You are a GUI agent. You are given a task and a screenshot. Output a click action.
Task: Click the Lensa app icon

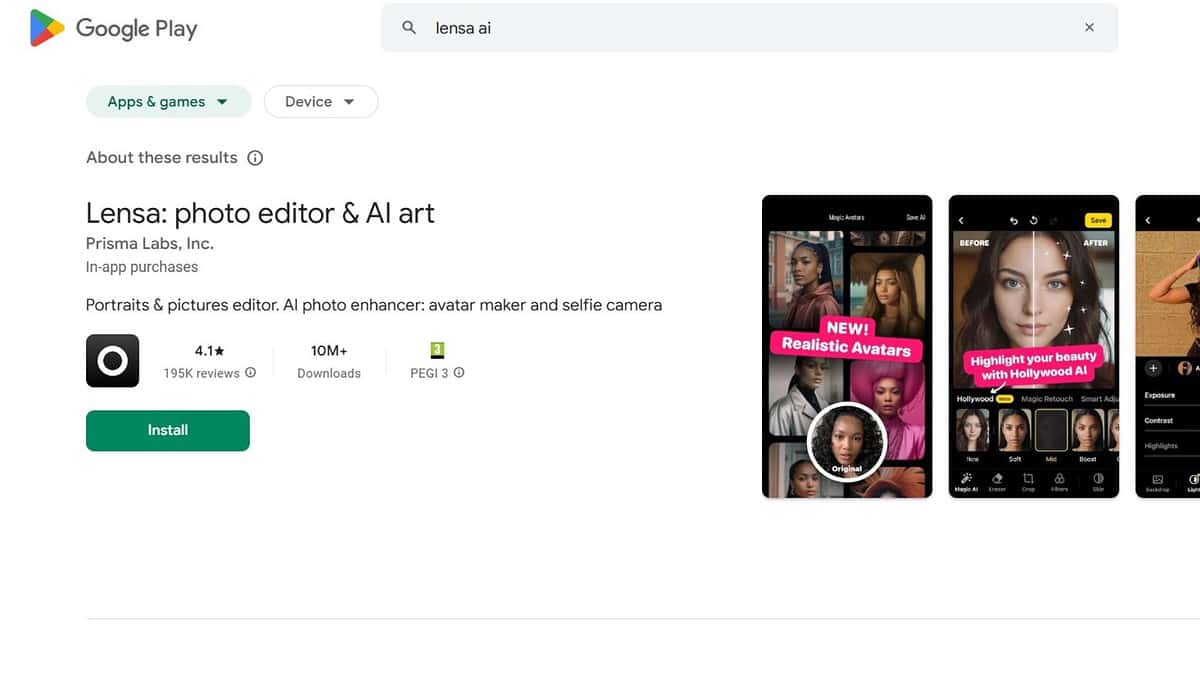click(112, 361)
